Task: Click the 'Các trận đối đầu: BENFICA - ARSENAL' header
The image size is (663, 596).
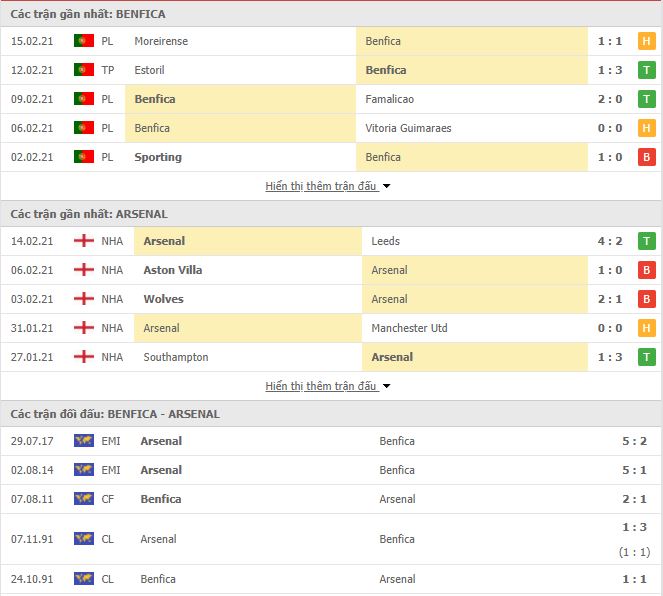Action: pos(115,414)
